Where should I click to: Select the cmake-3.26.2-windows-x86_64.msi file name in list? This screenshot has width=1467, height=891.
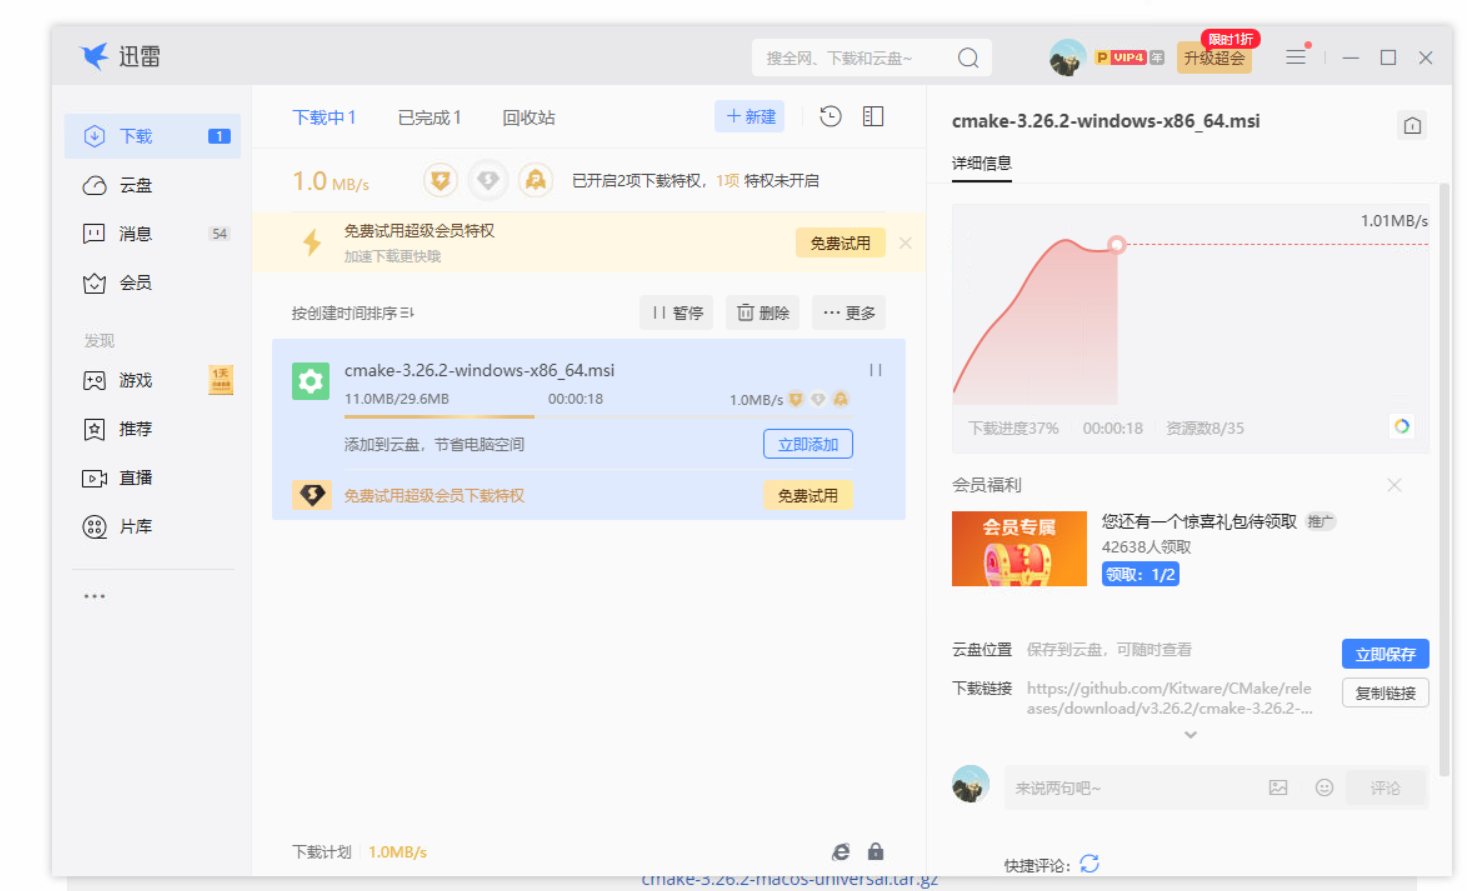click(480, 370)
